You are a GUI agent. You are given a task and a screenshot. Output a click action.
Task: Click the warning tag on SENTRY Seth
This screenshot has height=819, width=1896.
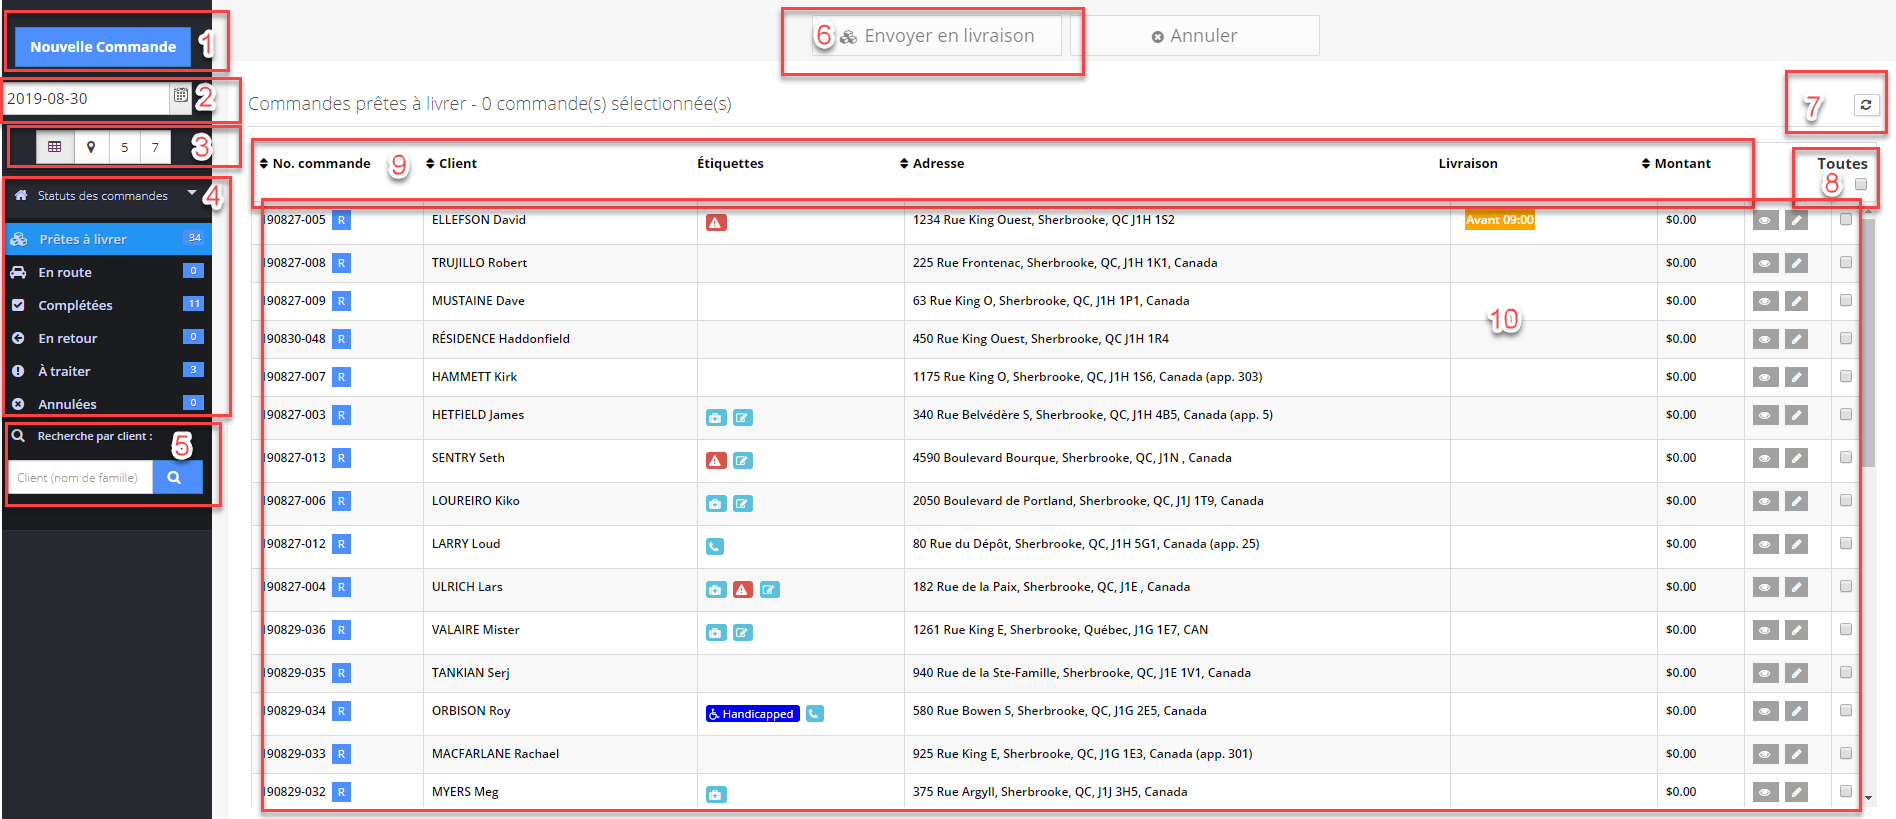[716, 460]
